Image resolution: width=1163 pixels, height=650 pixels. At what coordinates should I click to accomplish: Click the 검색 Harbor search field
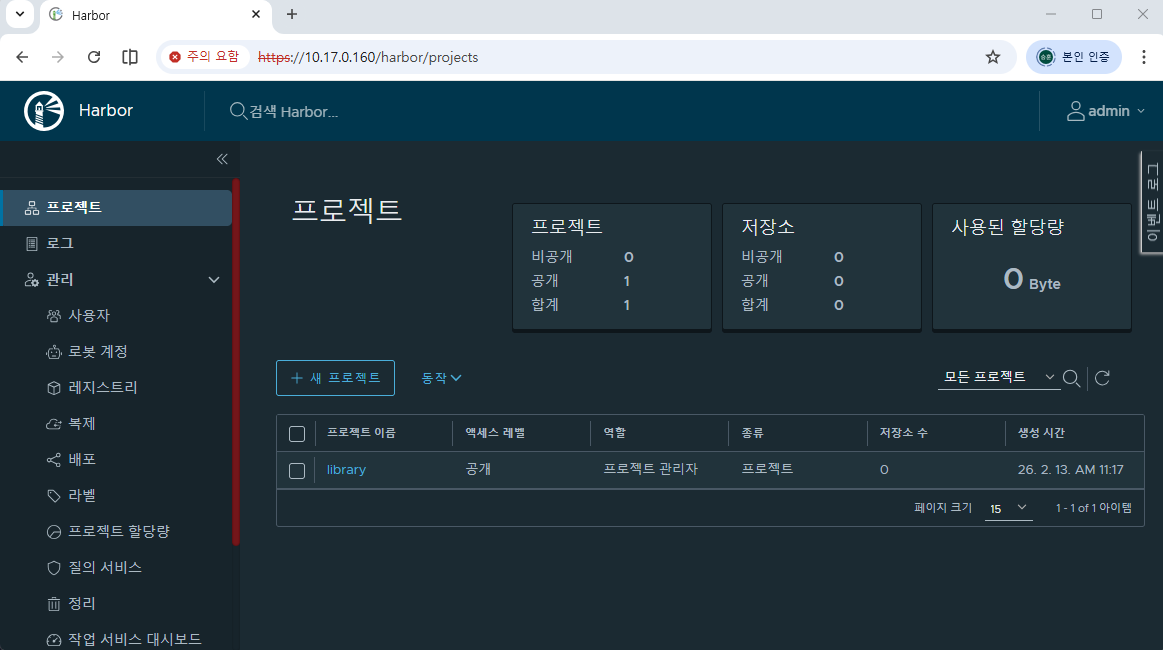coord(294,111)
